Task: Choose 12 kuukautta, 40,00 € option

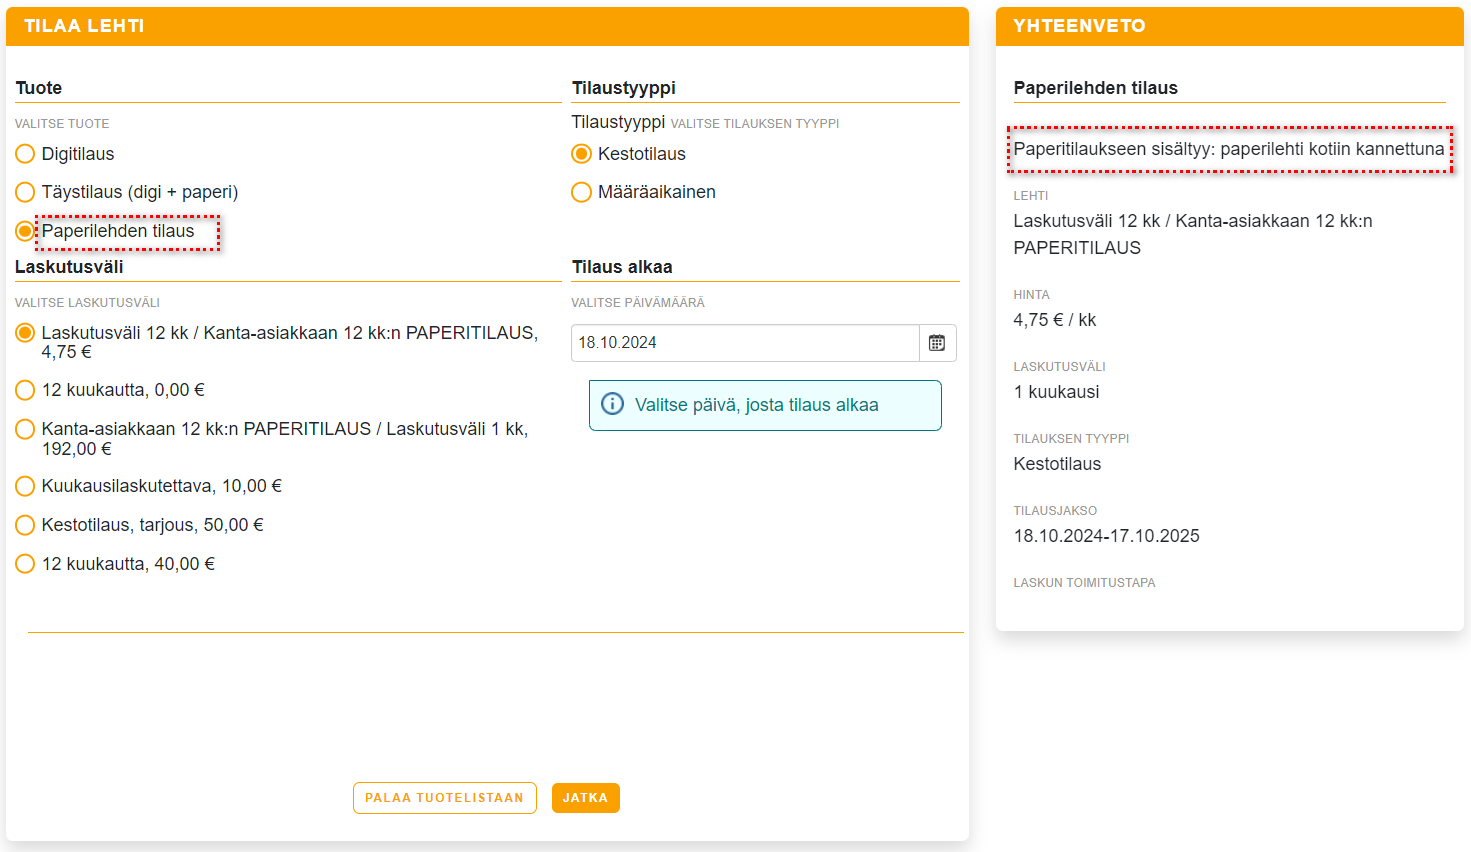Action: coord(25,564)
